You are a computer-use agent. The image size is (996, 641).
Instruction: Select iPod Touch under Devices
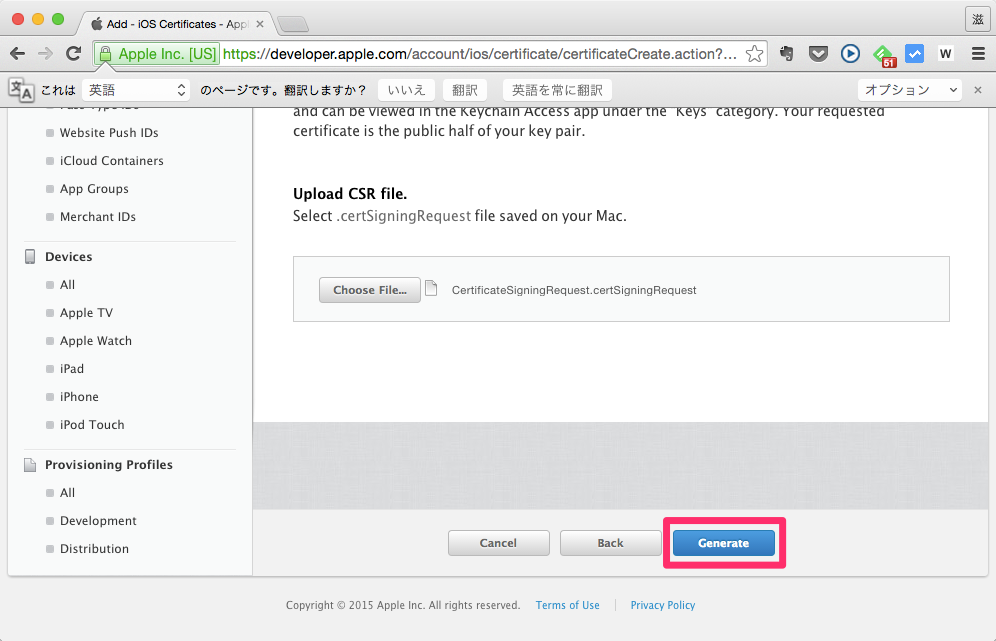click(x=92, y=424)
